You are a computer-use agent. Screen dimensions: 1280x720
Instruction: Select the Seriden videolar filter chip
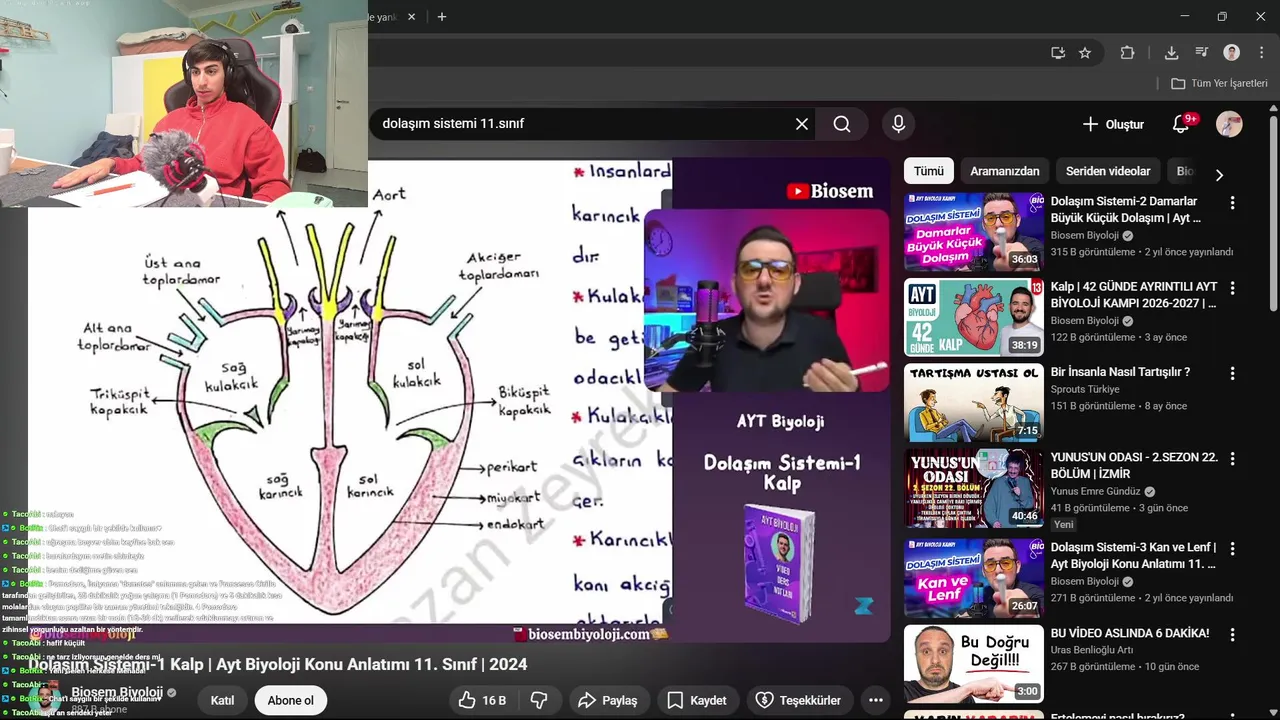pyautogui.click(x=1108, y=171)
